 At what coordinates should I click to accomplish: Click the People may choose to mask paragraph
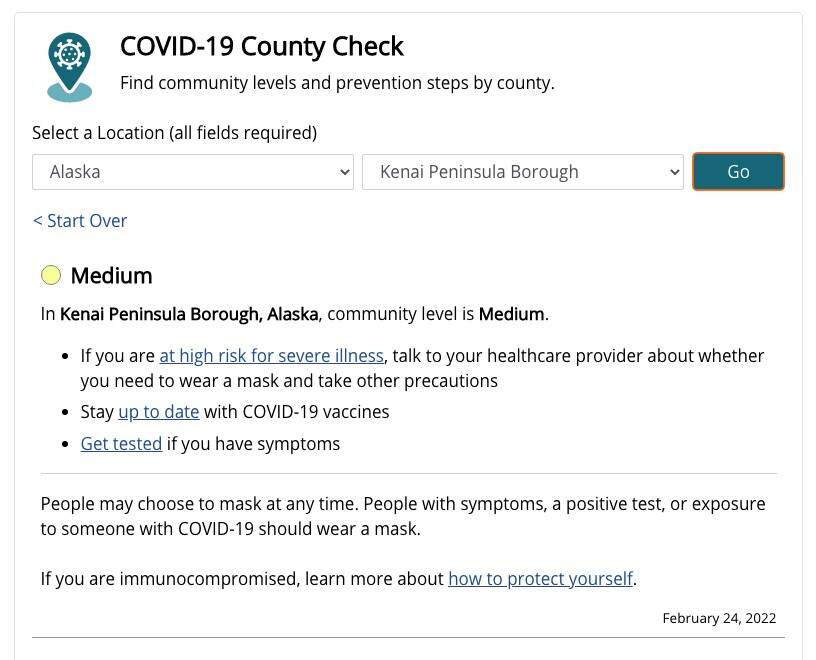[x=403, y=516]
